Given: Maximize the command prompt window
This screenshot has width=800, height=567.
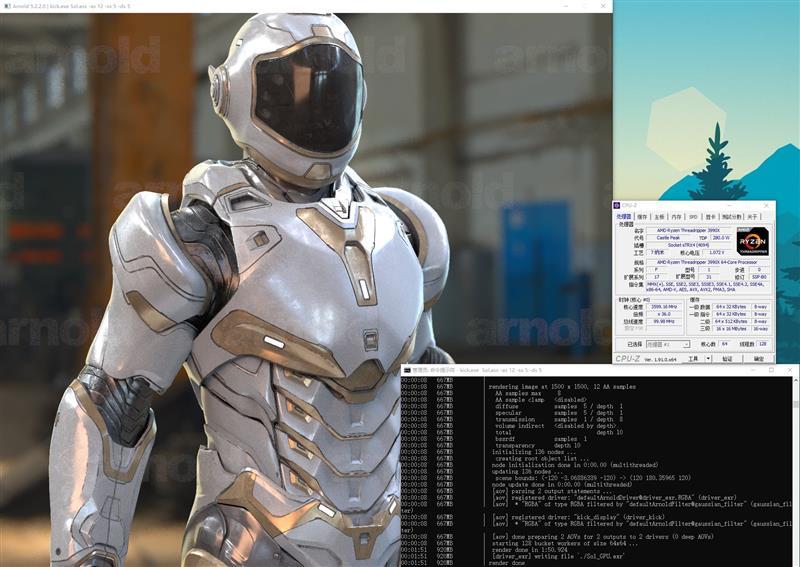Looking at the screenshot, I should pos(771,370).
